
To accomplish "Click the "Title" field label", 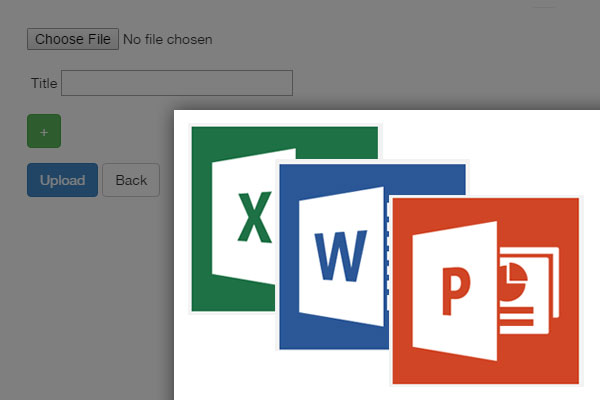I will (x=44, y=83).
